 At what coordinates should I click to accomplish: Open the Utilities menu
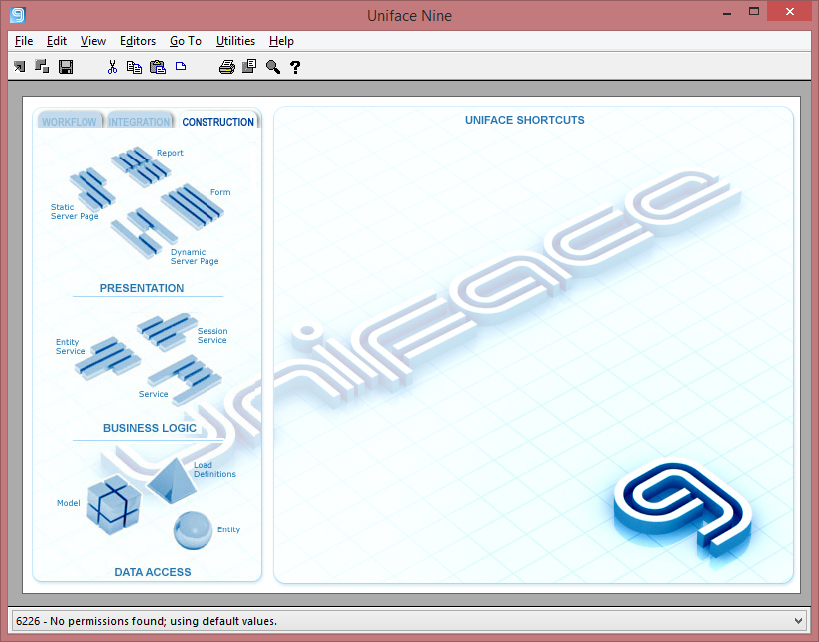[236, 41]
